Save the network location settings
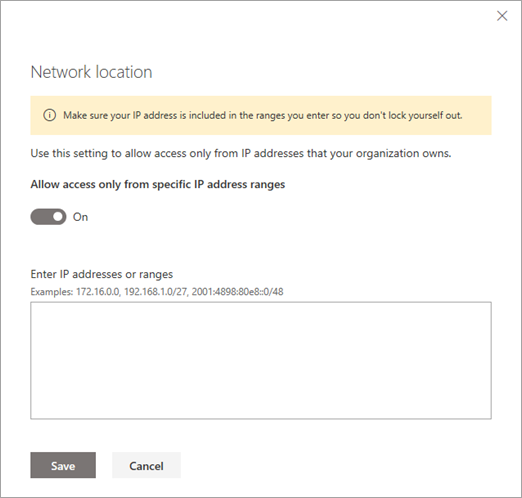Image resolution: width=522 pixels, height=498 pixels. [63, 465]
